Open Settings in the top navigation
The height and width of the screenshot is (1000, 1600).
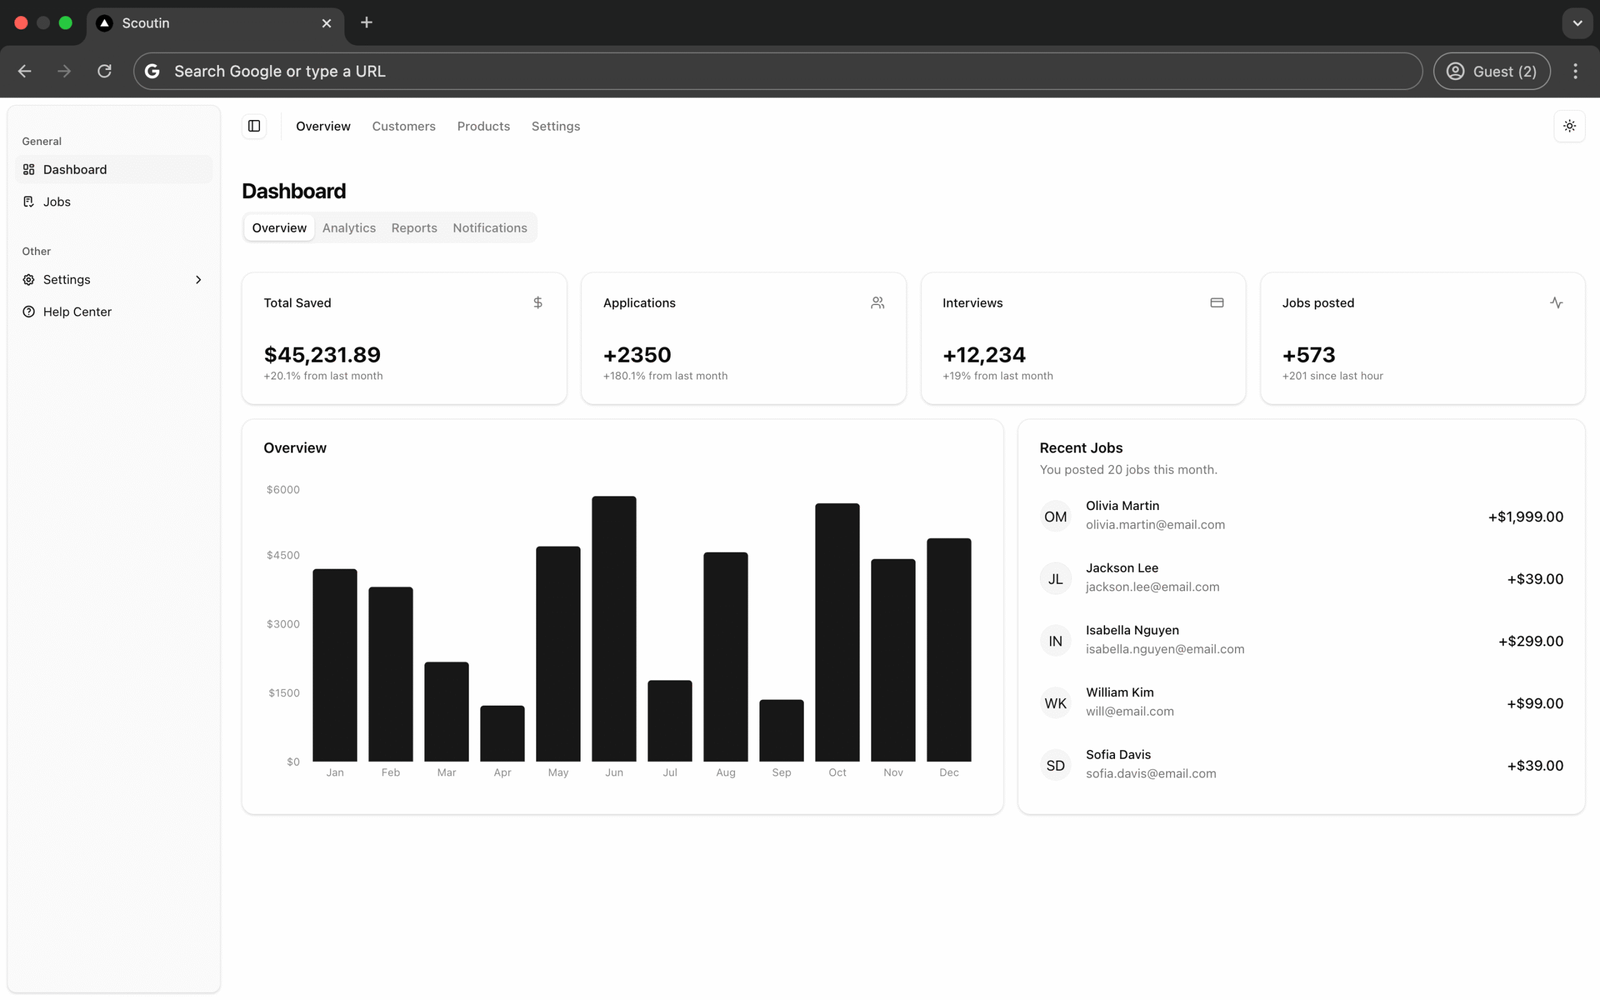click(555, 126)
